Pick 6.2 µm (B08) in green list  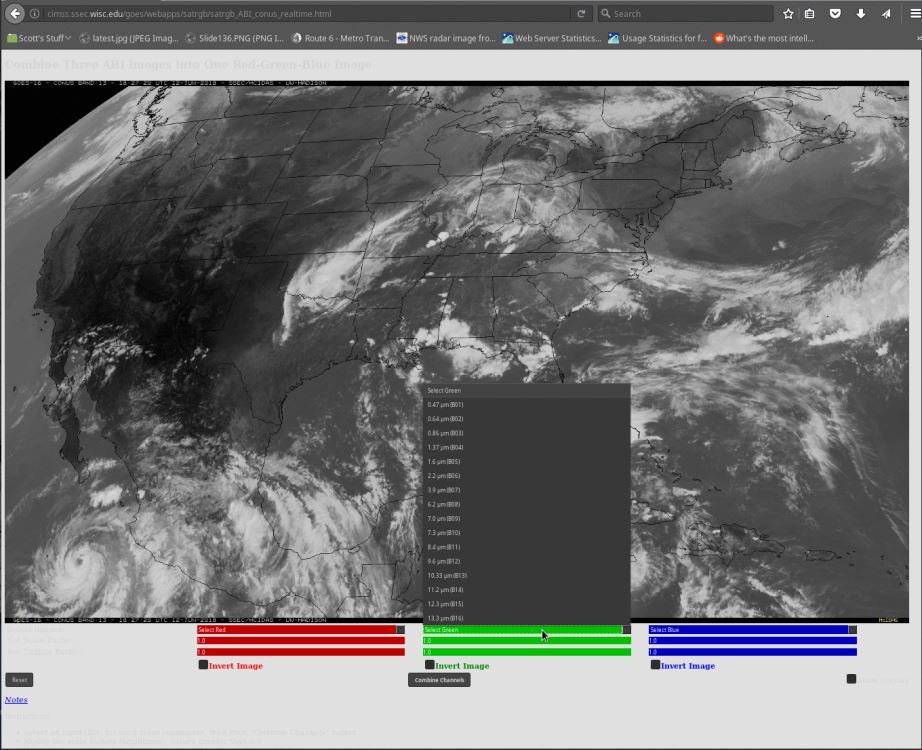click(x=445, y=505)
